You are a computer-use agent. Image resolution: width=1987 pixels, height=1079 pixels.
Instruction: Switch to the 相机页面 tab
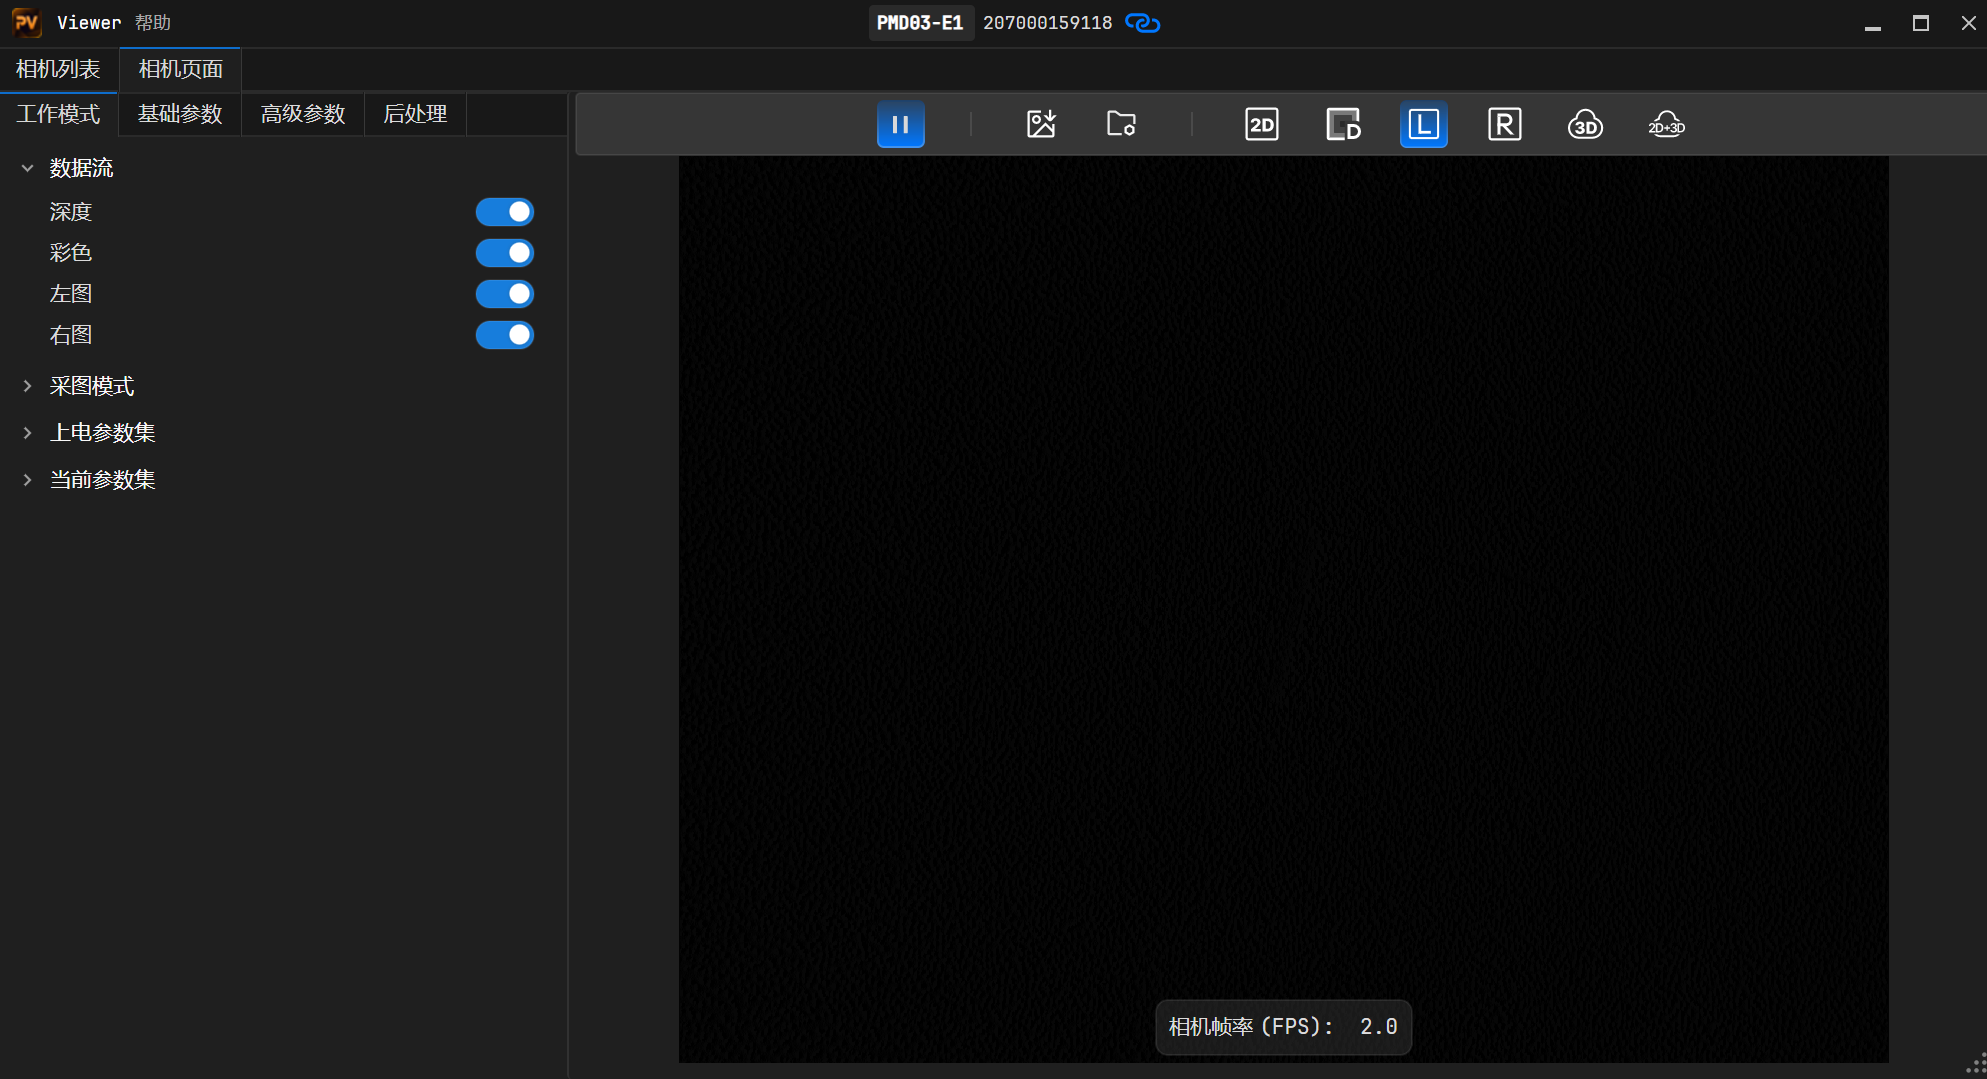coord(180,69)
